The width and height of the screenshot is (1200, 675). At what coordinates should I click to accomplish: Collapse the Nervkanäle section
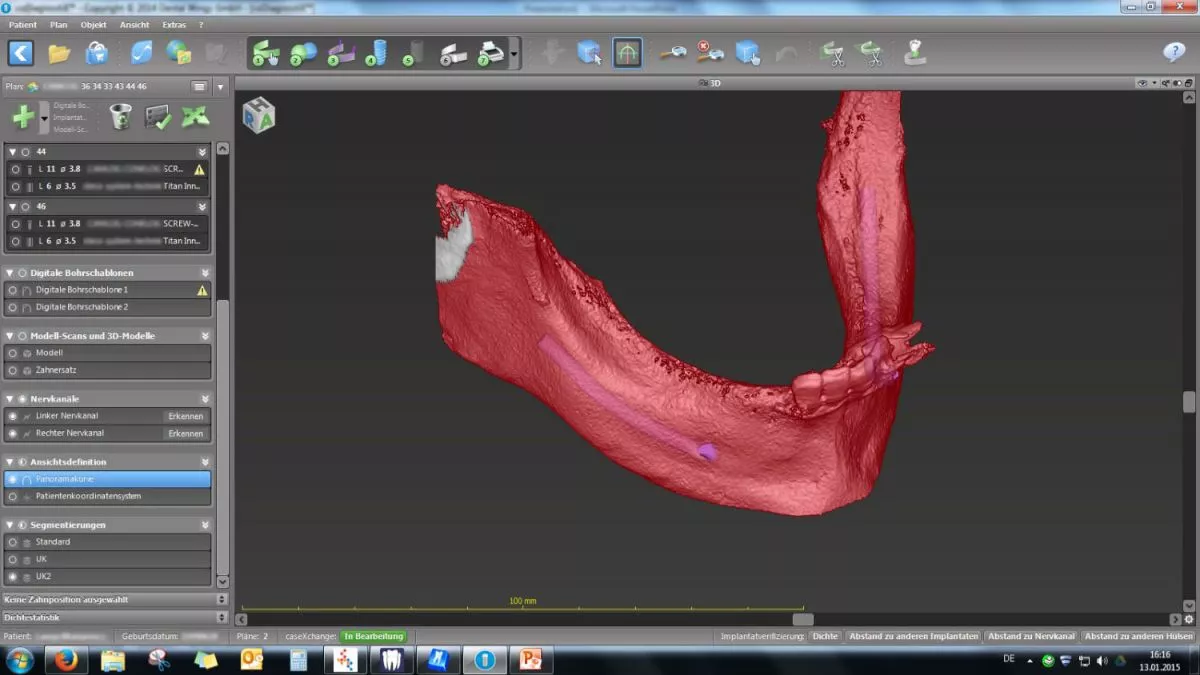[10, 399]
